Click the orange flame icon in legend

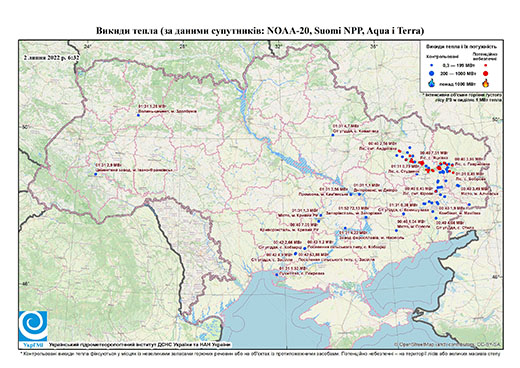pyautogui.click(x=486, y=83)
